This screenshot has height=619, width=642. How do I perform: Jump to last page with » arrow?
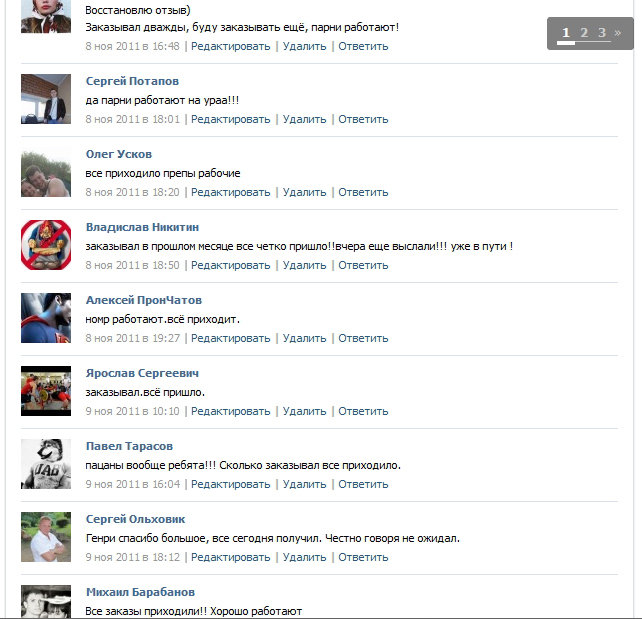(x=617, y=32)
